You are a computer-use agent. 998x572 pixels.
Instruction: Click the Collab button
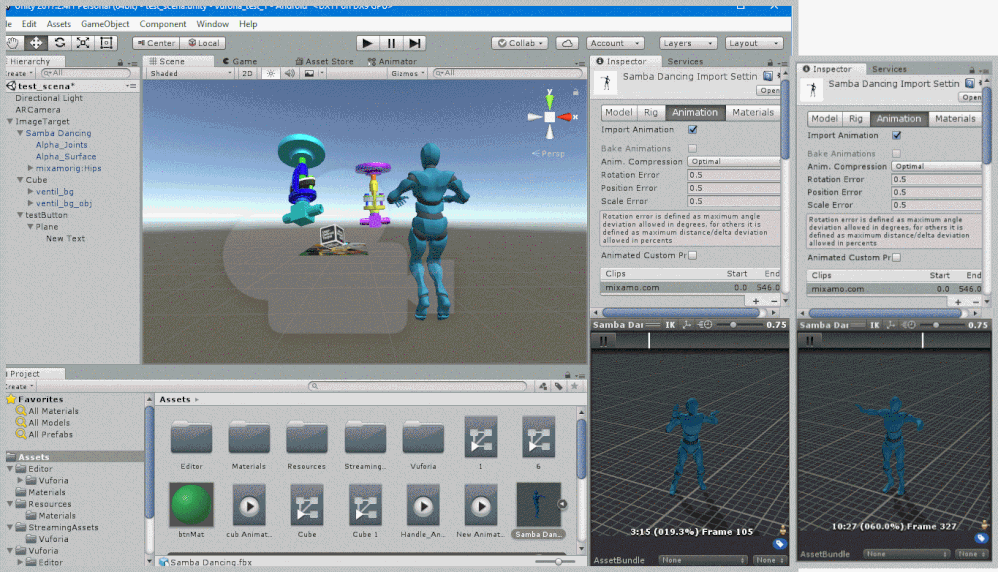pos(519,43)
